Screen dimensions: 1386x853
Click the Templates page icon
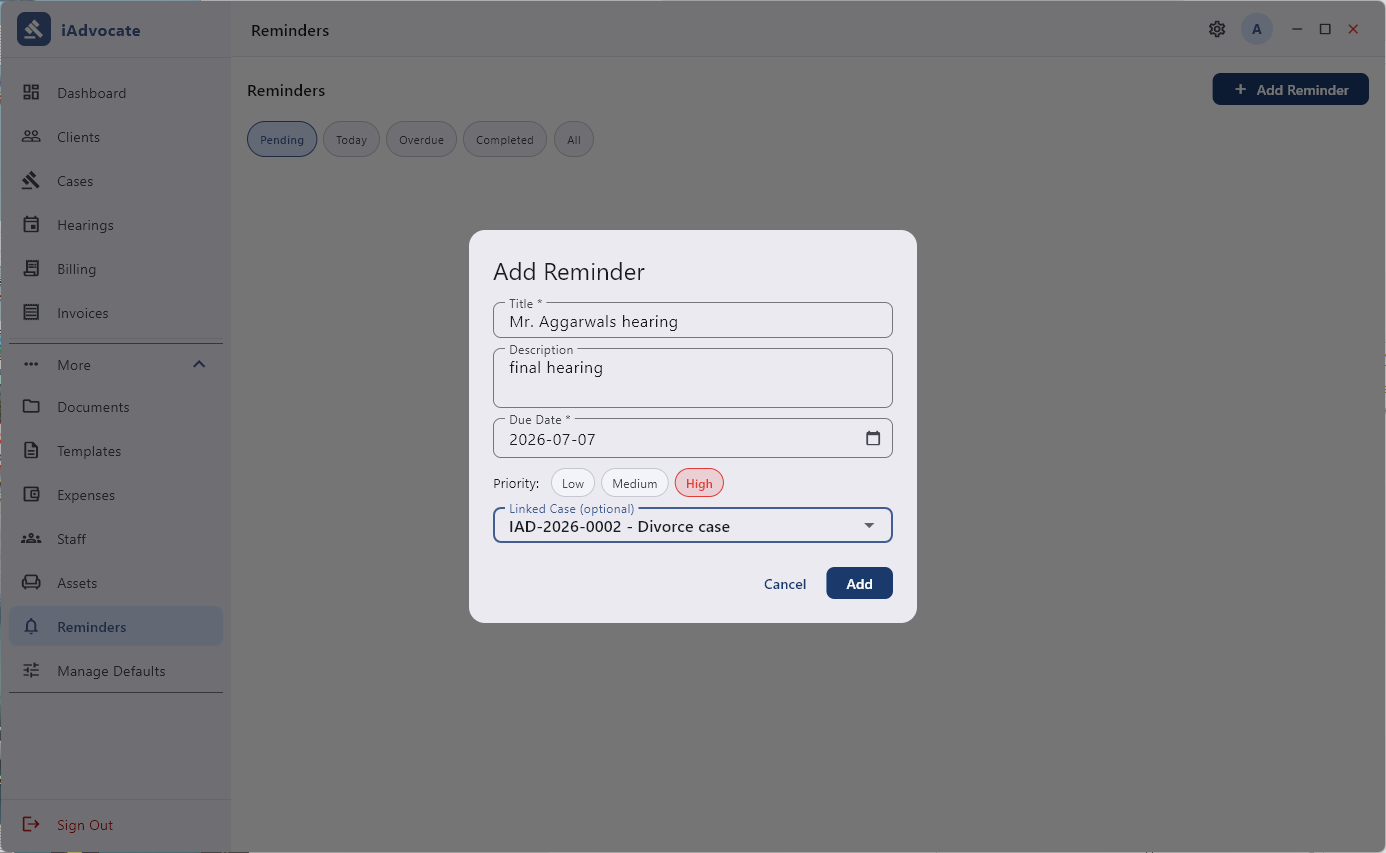point(31,450)
